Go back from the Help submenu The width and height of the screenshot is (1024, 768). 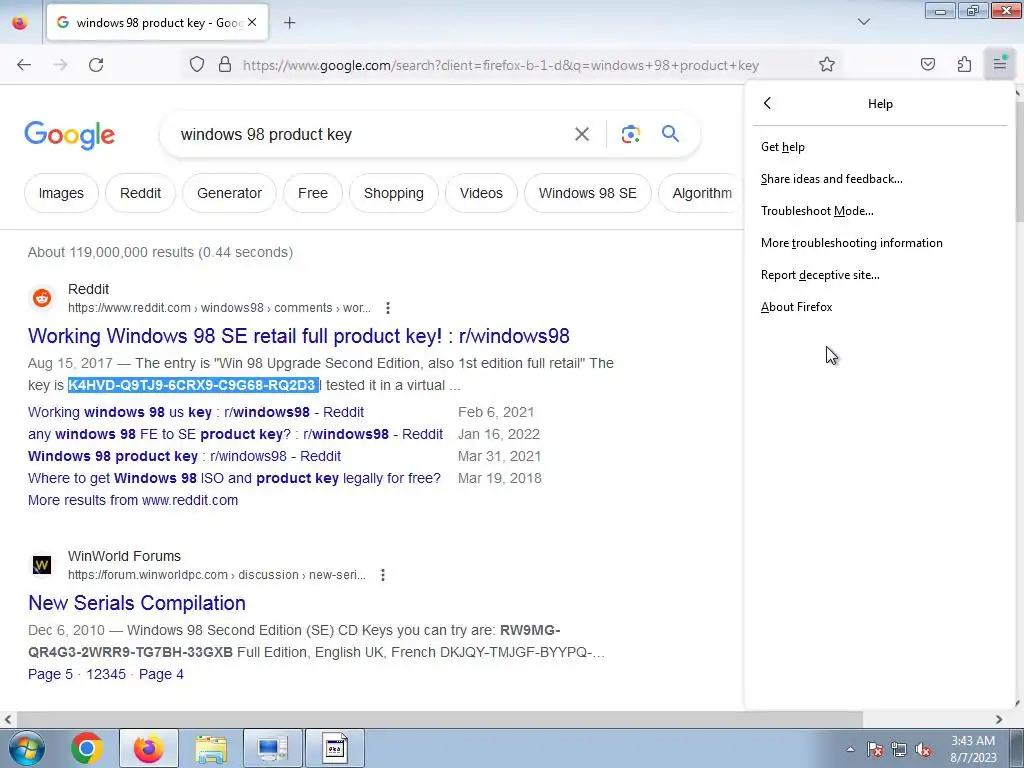tap(767, 103)
